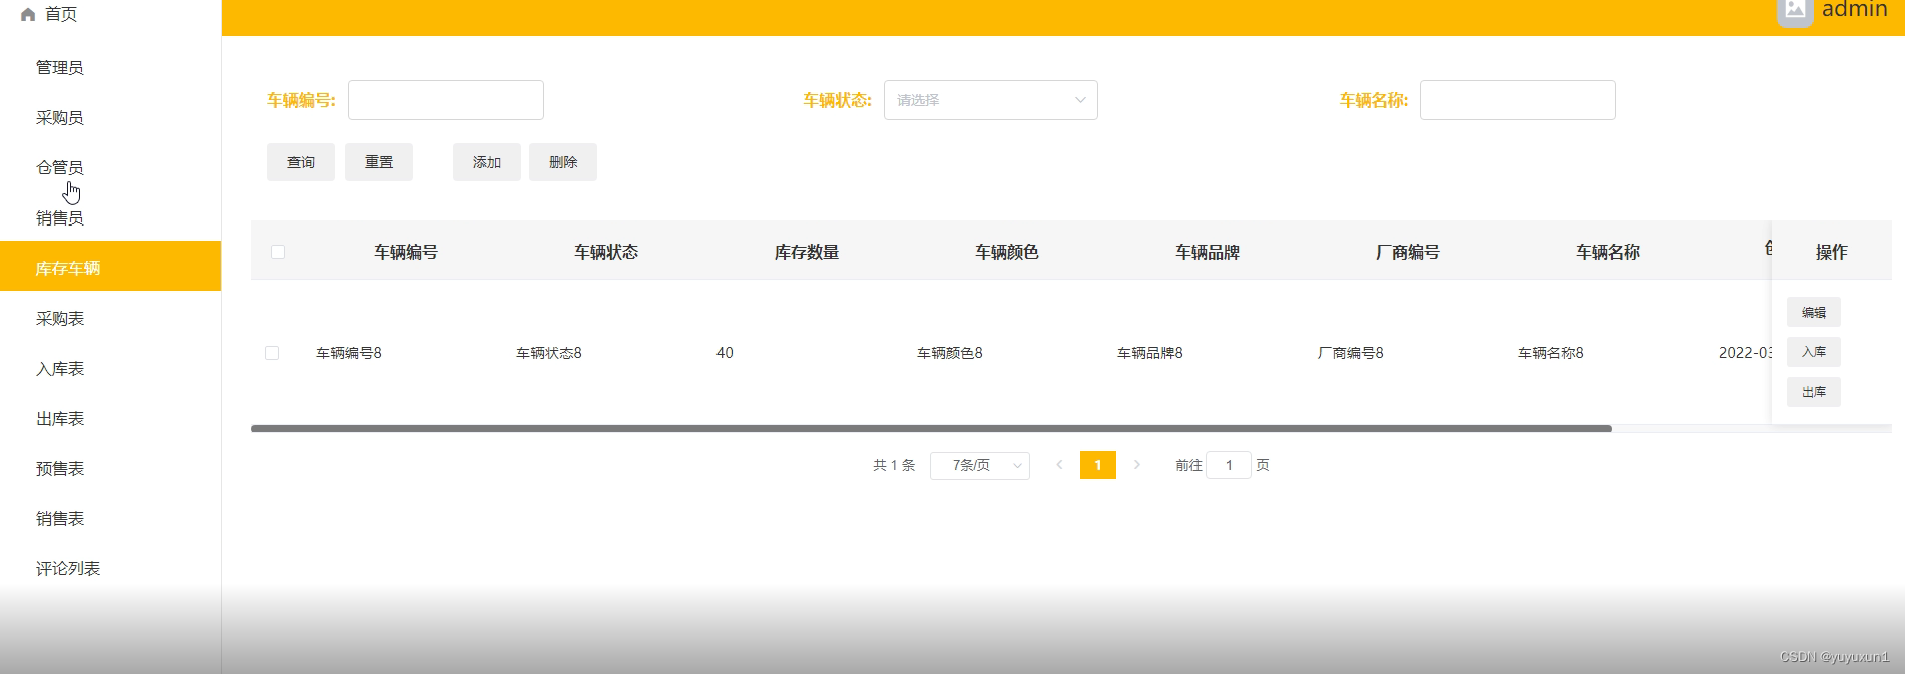Open the 7条/页 page size dropdown
The width and height of the screenshot is (1905, 674).
pos(980,466)
